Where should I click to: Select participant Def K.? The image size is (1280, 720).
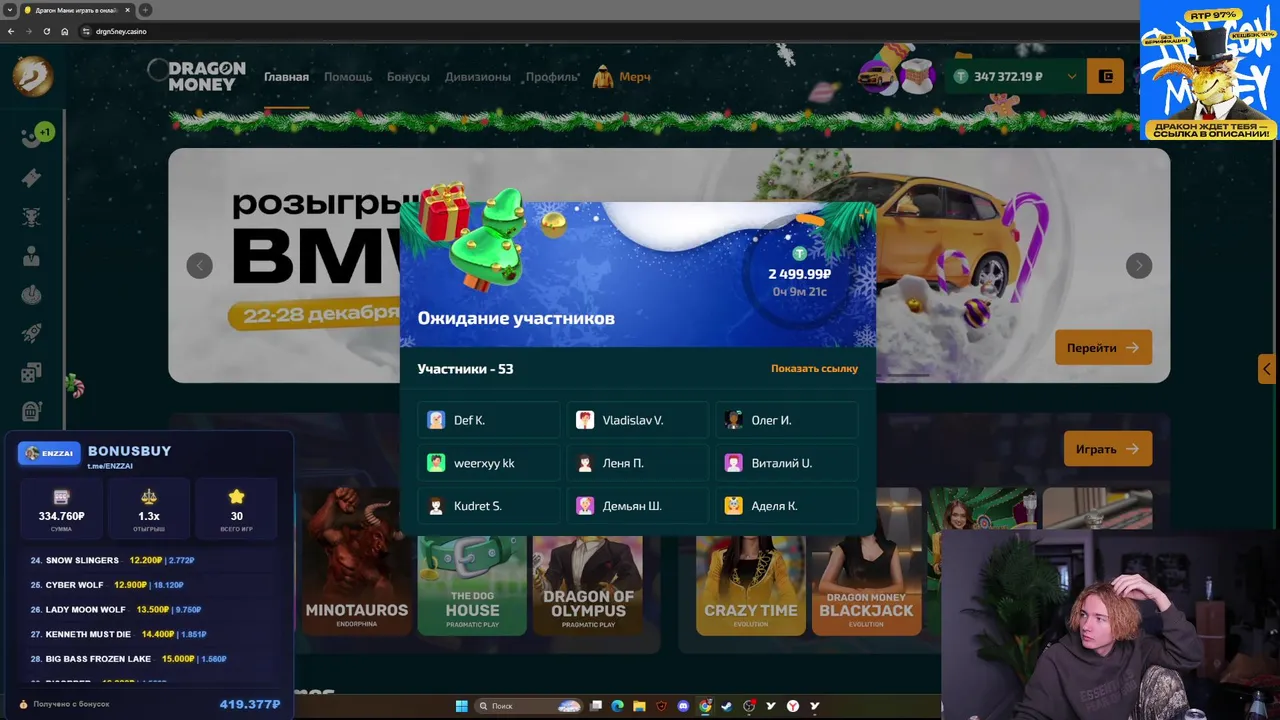[x=489, y=420]
